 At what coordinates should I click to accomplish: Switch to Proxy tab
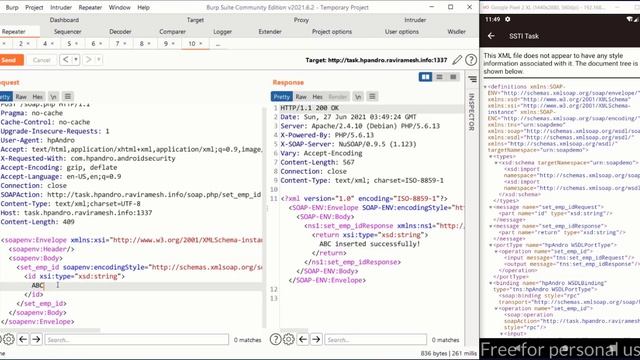pos(301,20)
